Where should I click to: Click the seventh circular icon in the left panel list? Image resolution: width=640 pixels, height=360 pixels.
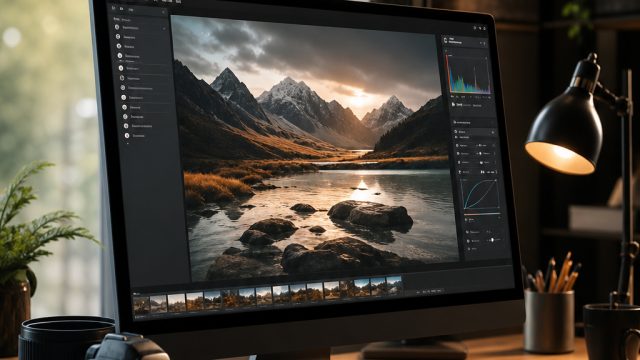[123, 88]
